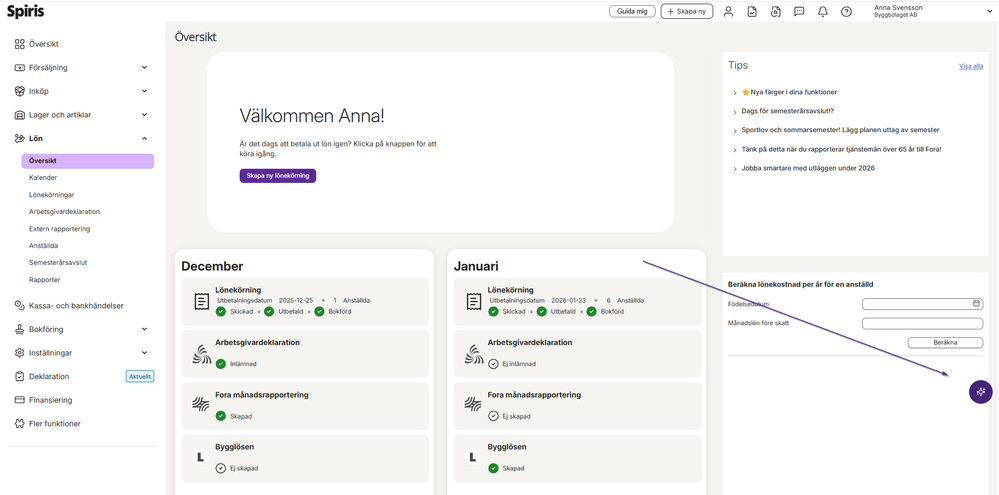Click the Fler funktioner puzzle icon
This screenshot has height=495, width=999.
pyautogui.click(x=20, y=424)
